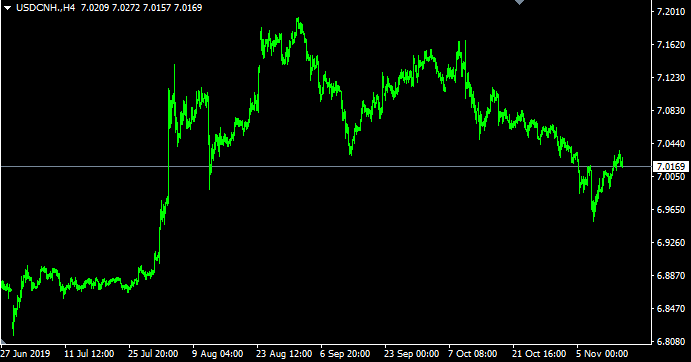Click the current price label 7.0169

click(x=670, y=167)
